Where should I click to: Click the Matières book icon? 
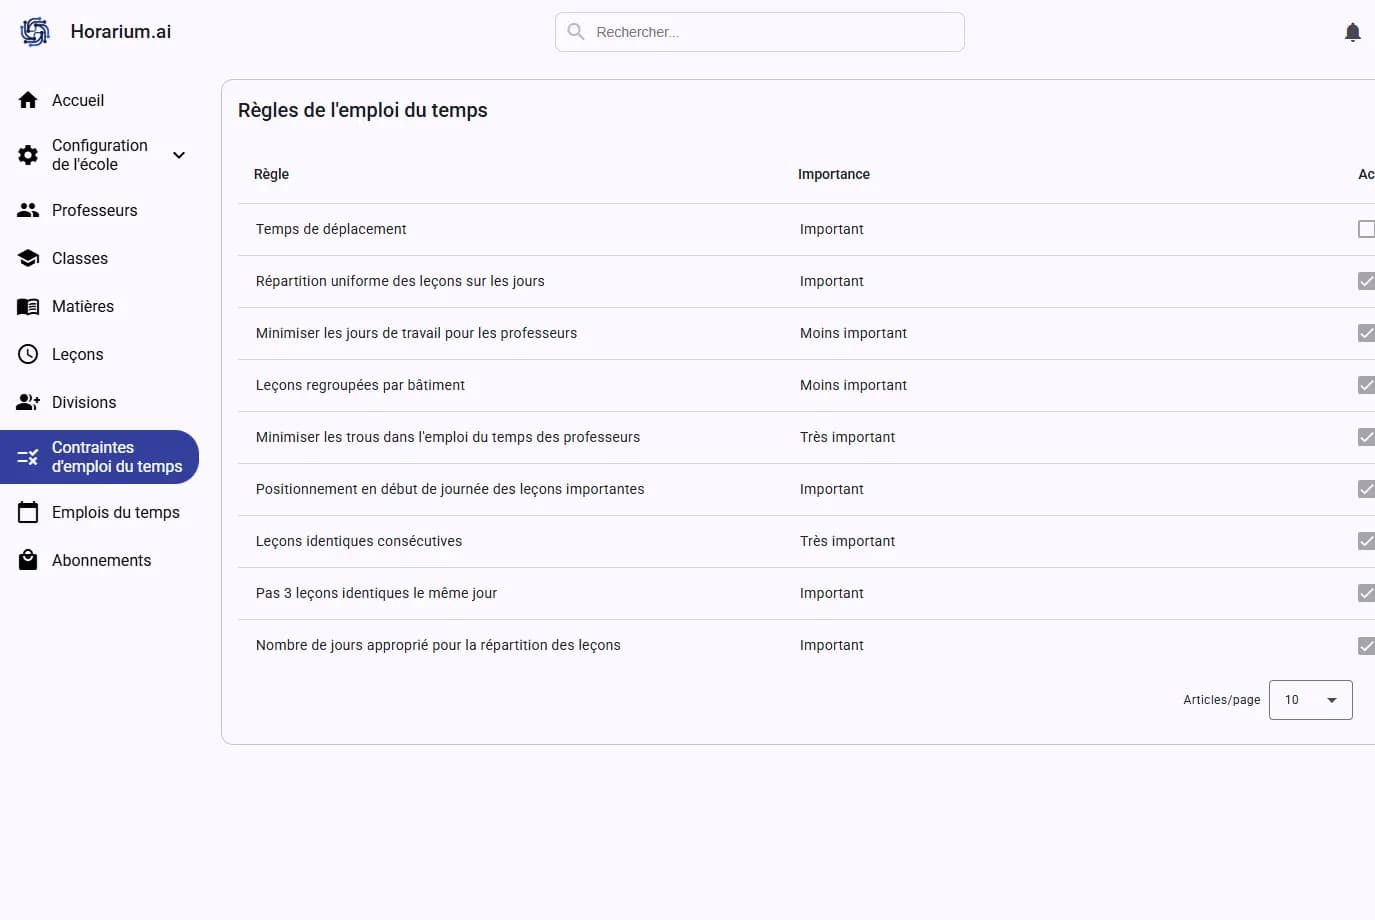point(28,306)
